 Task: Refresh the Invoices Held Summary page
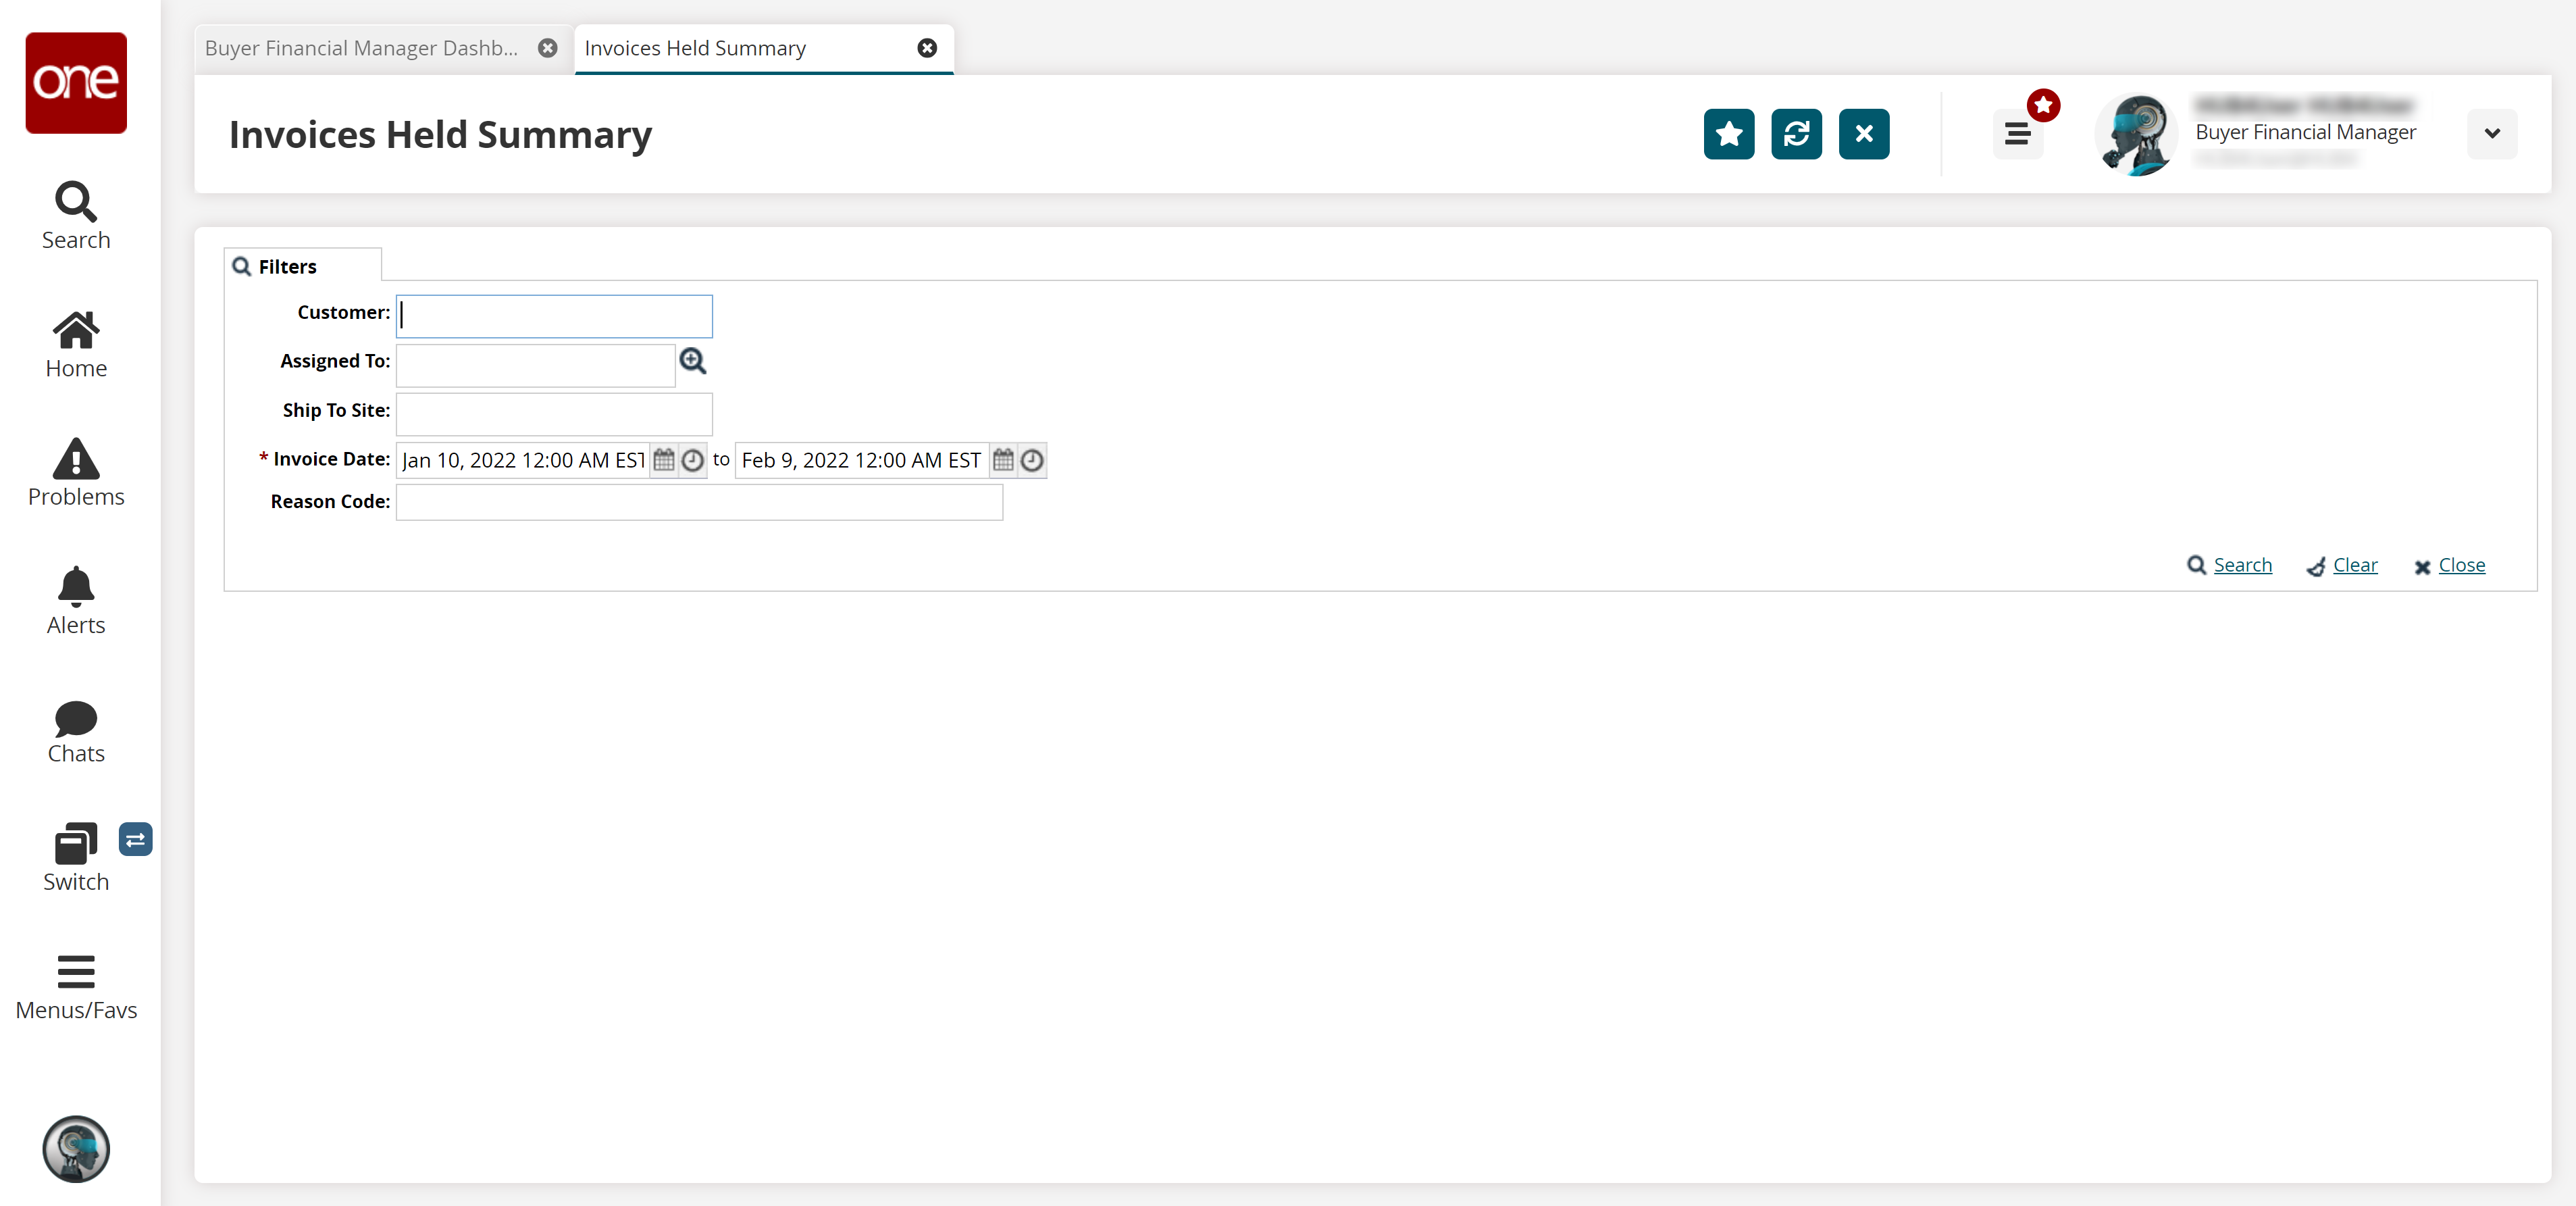tap(1796, 134)
